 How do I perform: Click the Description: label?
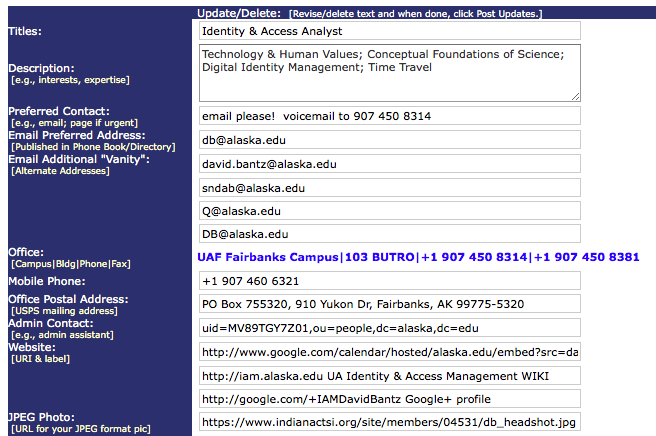[x=41, y=68]
